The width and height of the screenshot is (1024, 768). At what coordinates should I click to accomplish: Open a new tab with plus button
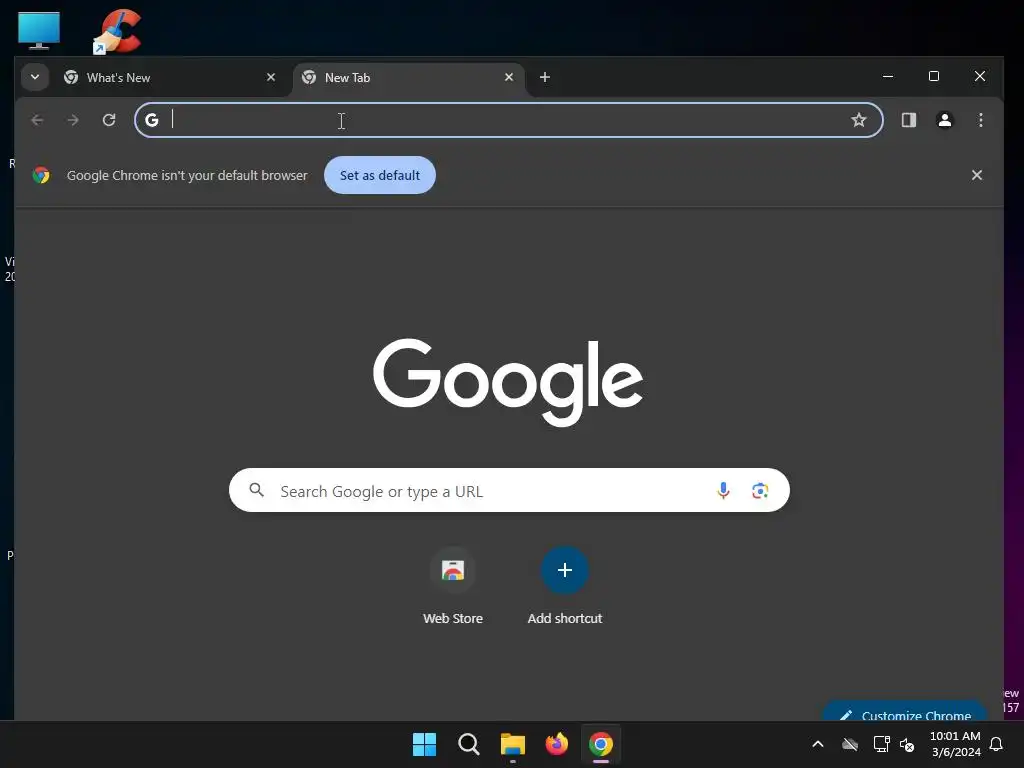(x=545, y=77)
